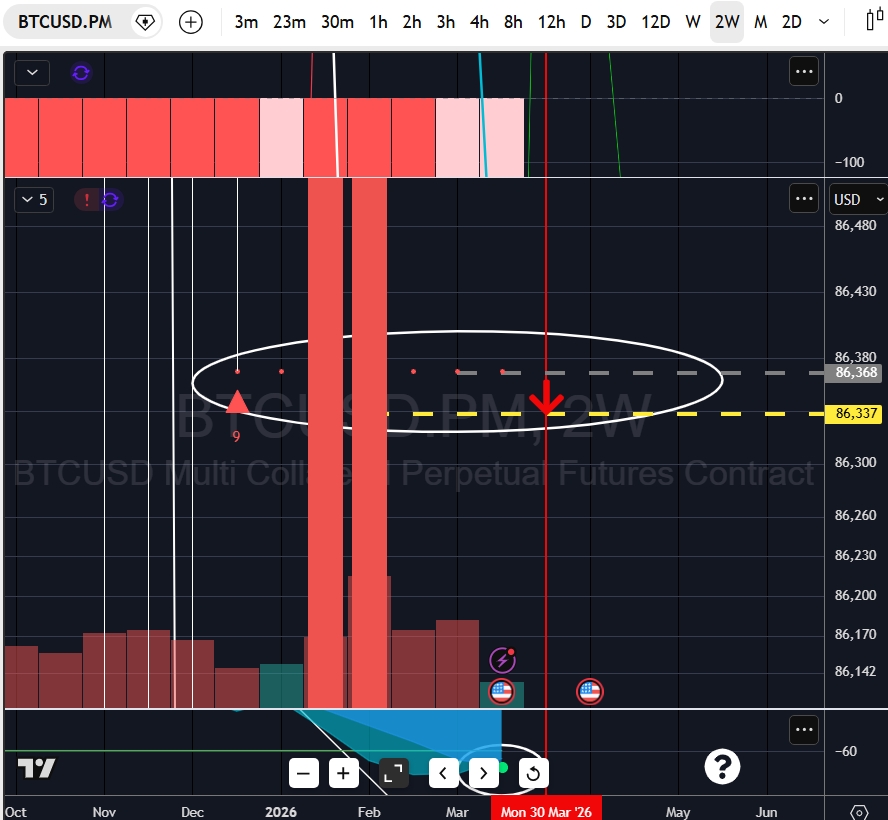Toggle fullscreen maximize chart button
The width and height of the screenshot is (888, 820).
[394, 773]
